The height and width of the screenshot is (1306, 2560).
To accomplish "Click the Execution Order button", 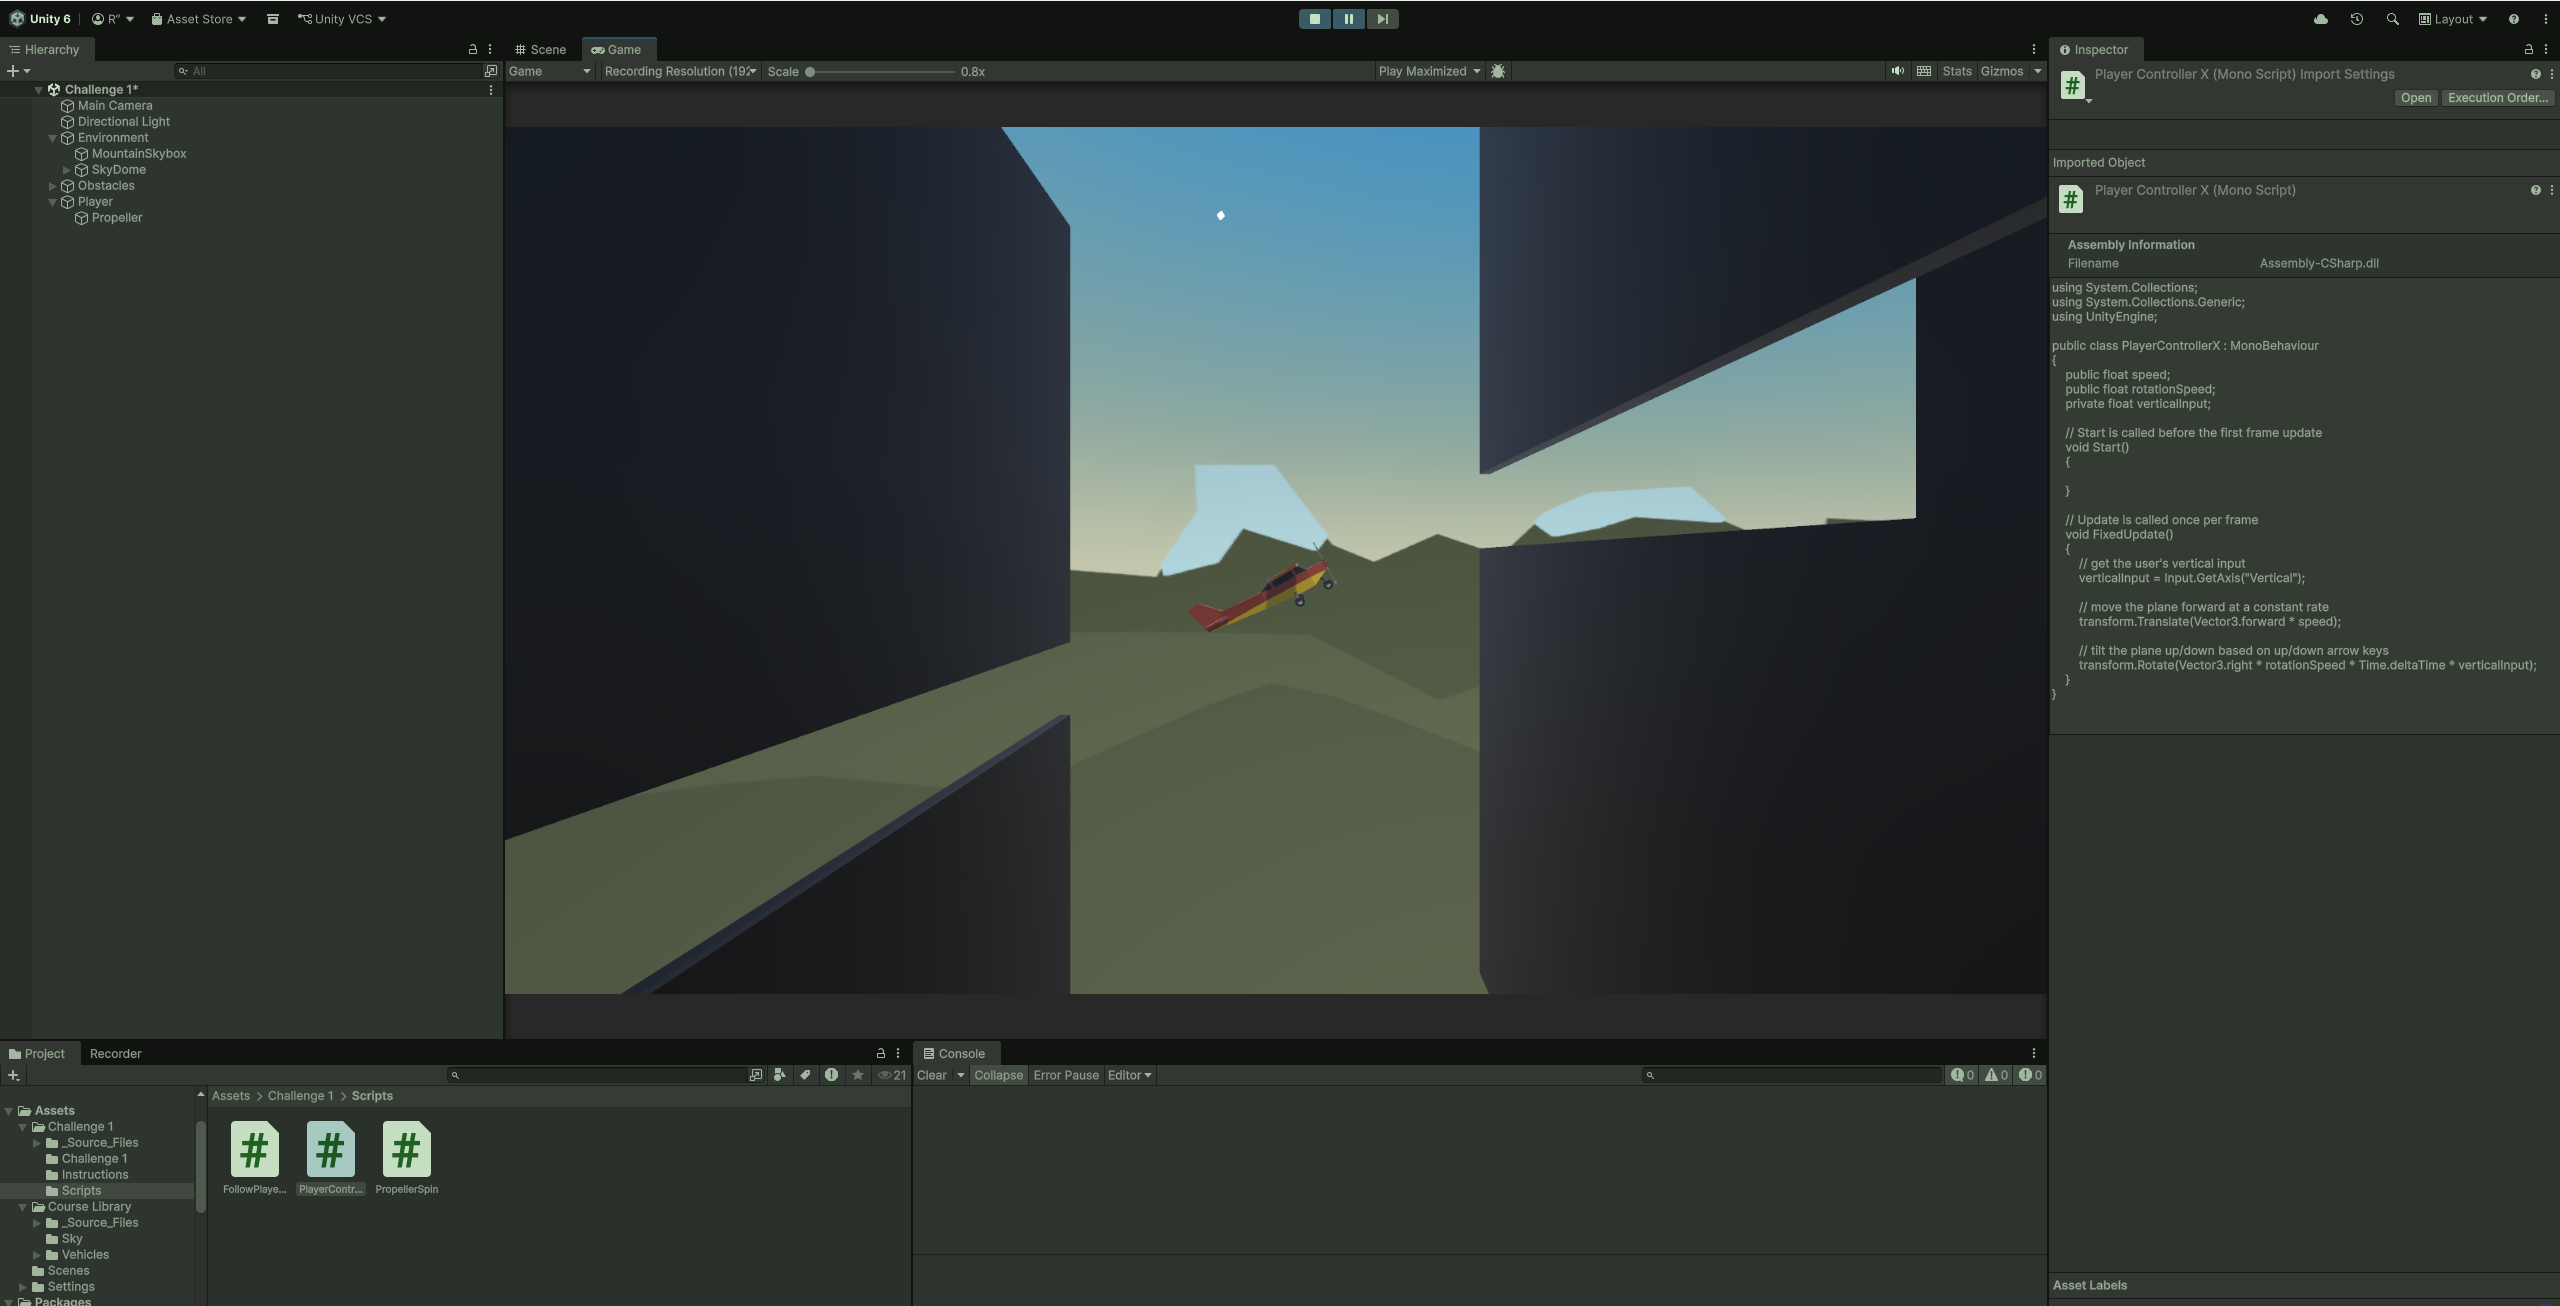I will [2497, 98].
